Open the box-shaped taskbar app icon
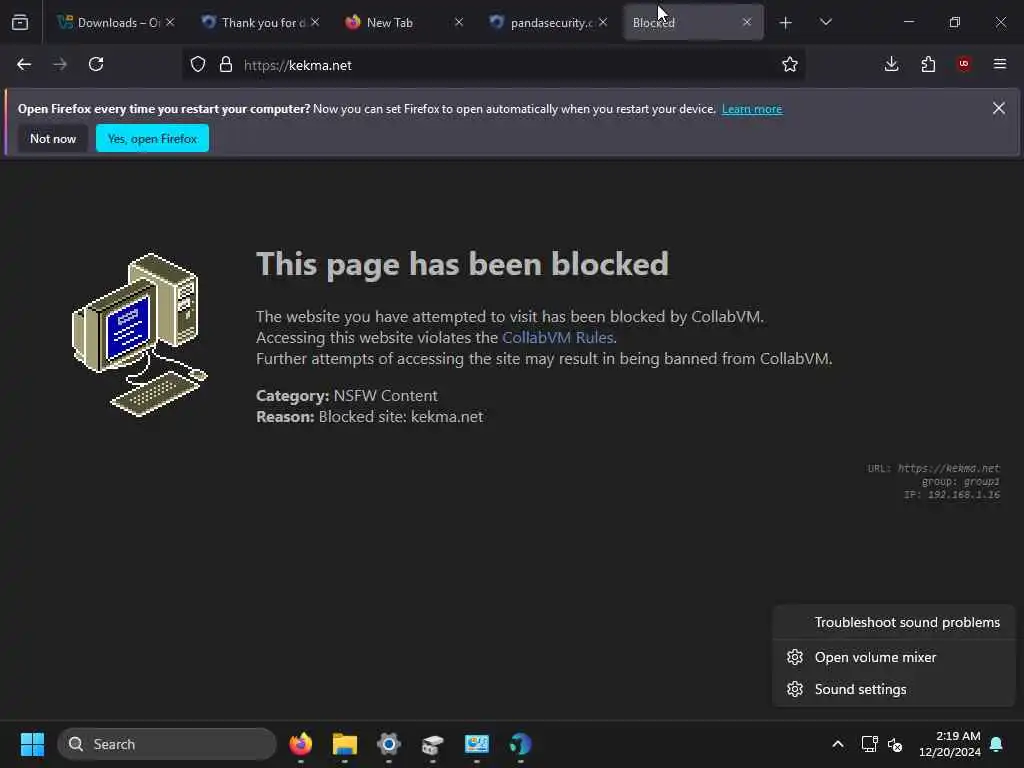Image resolution: width=1024 pixels, height=768 pixels. pyautogui.click(x=432, y=744)
